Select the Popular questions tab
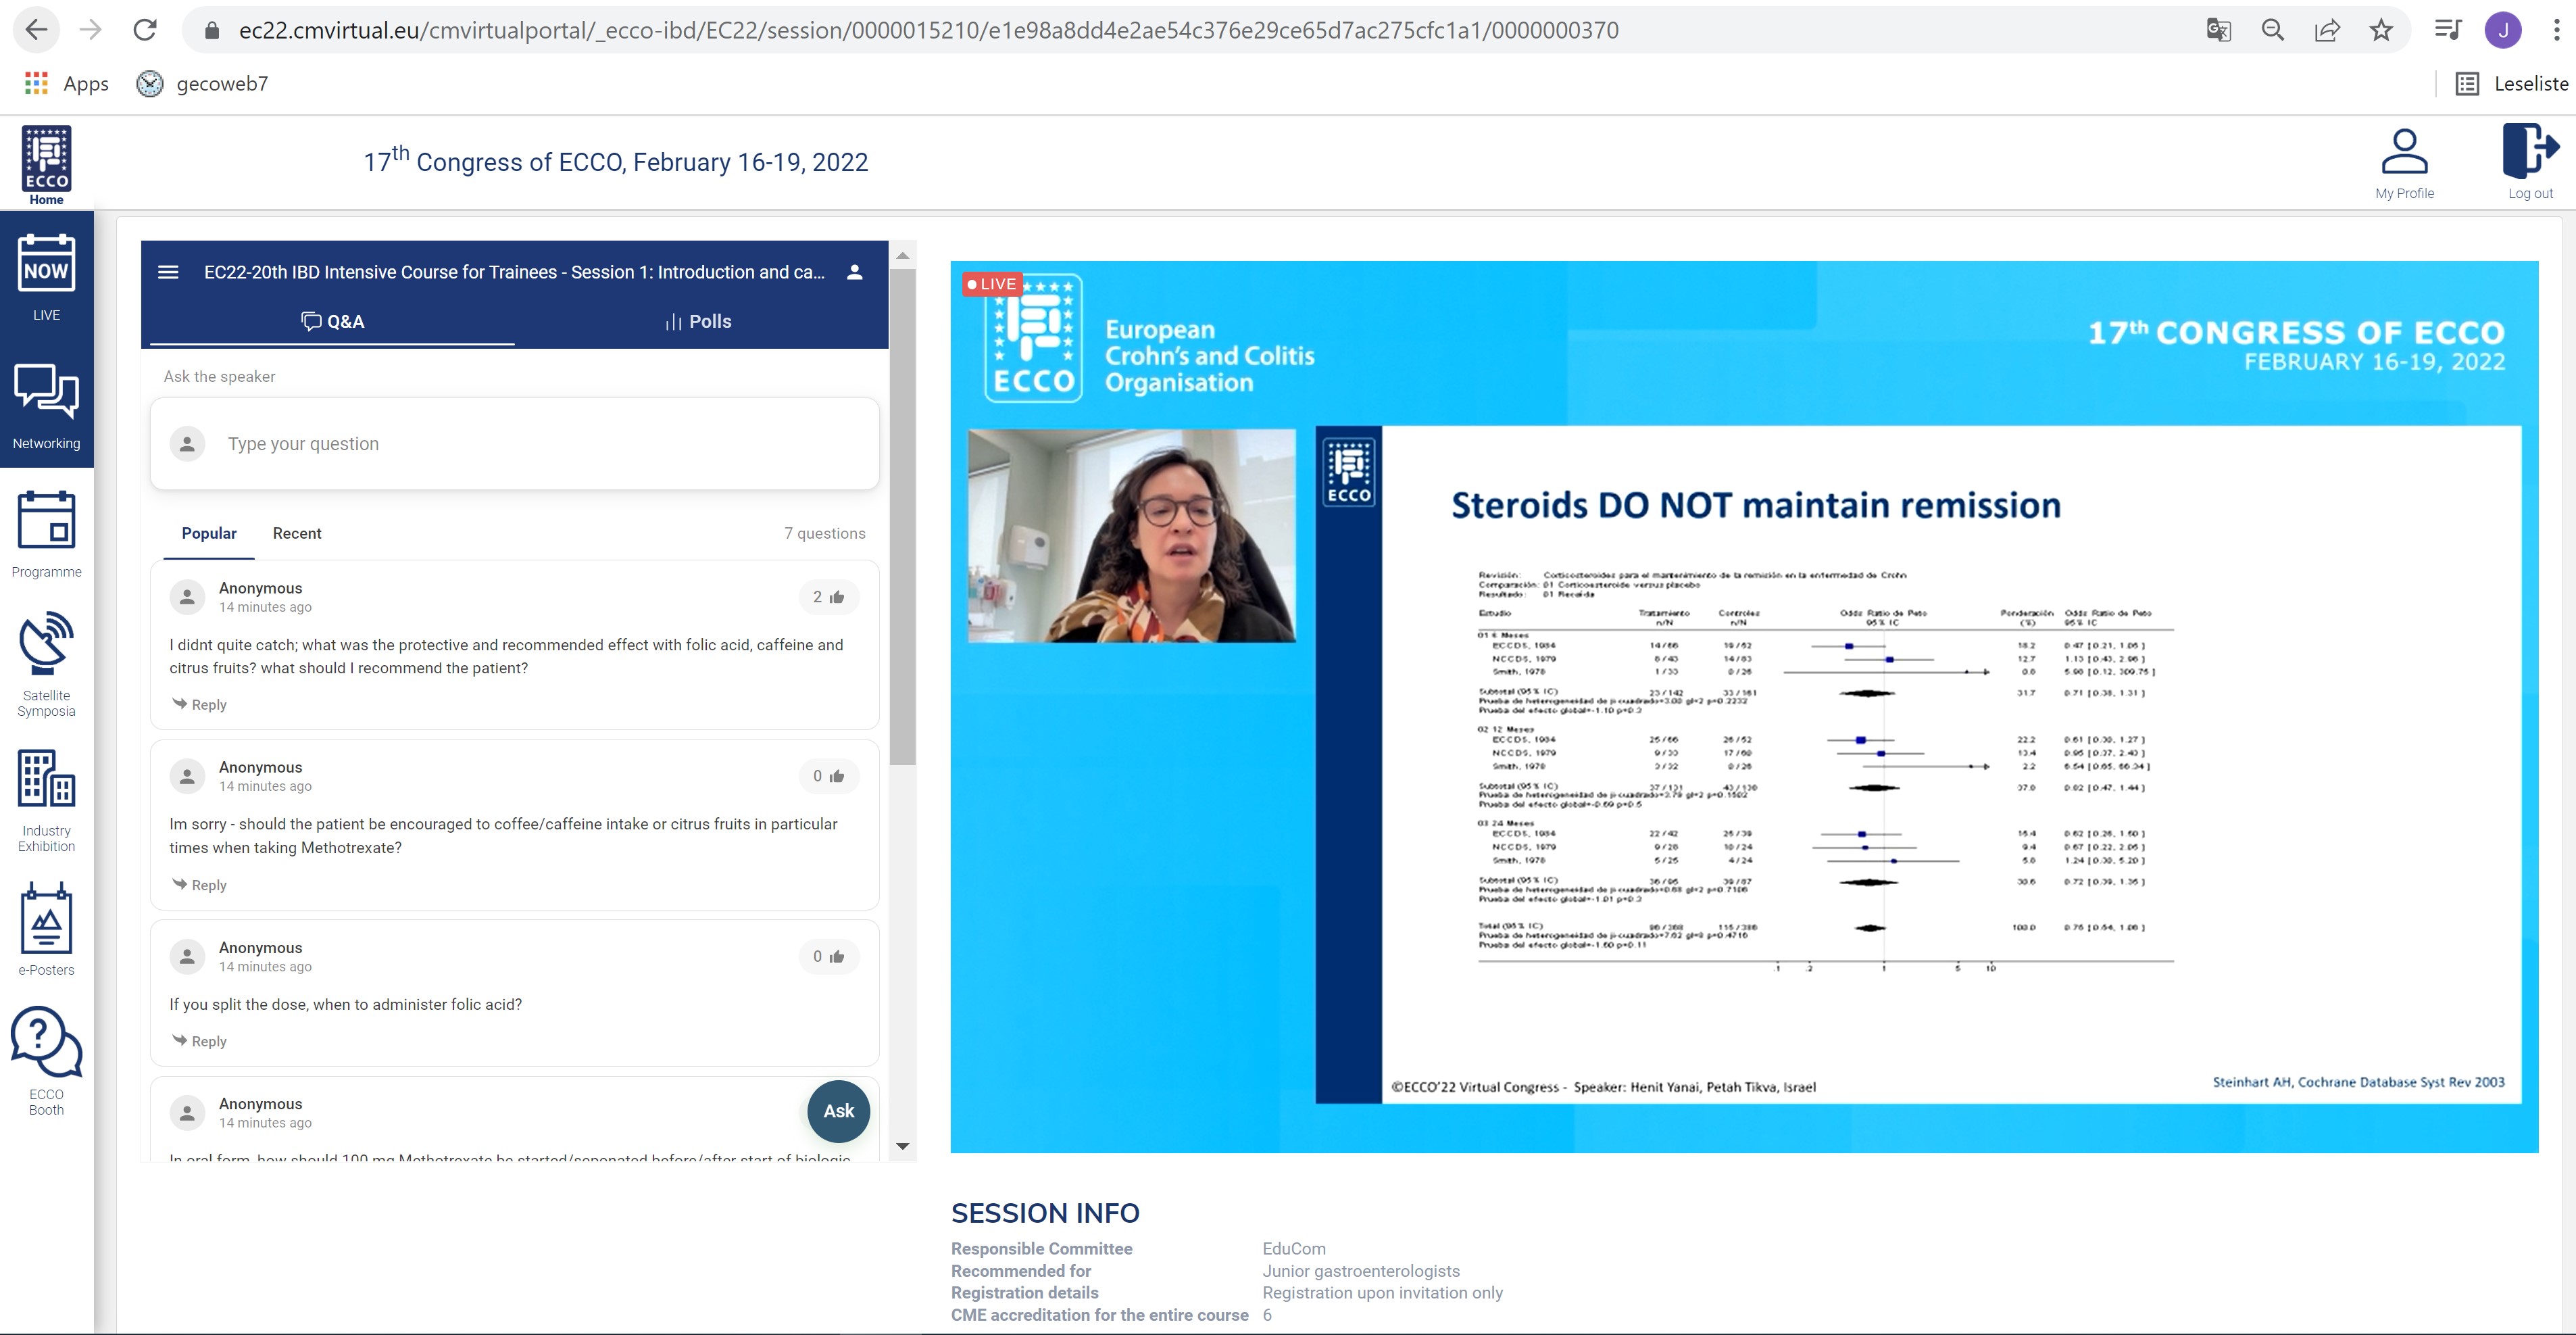Image resolution: width=2576 pixels, height=1335 pixels. click(x=209, y=533)
